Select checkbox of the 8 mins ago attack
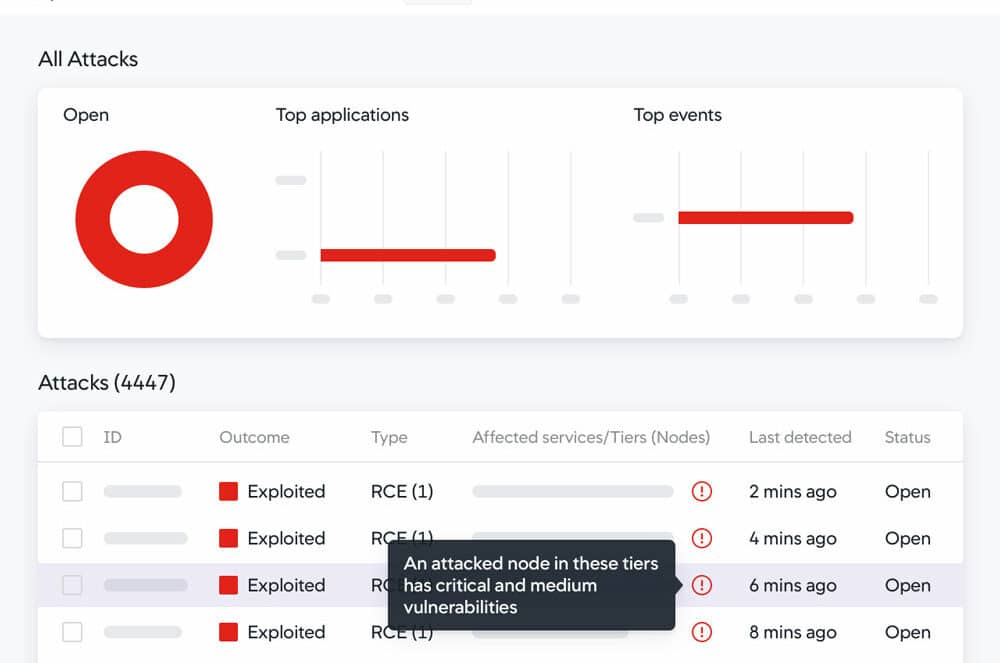The width and height of the screenshot is (1000, 663). (x=72, y=632)
